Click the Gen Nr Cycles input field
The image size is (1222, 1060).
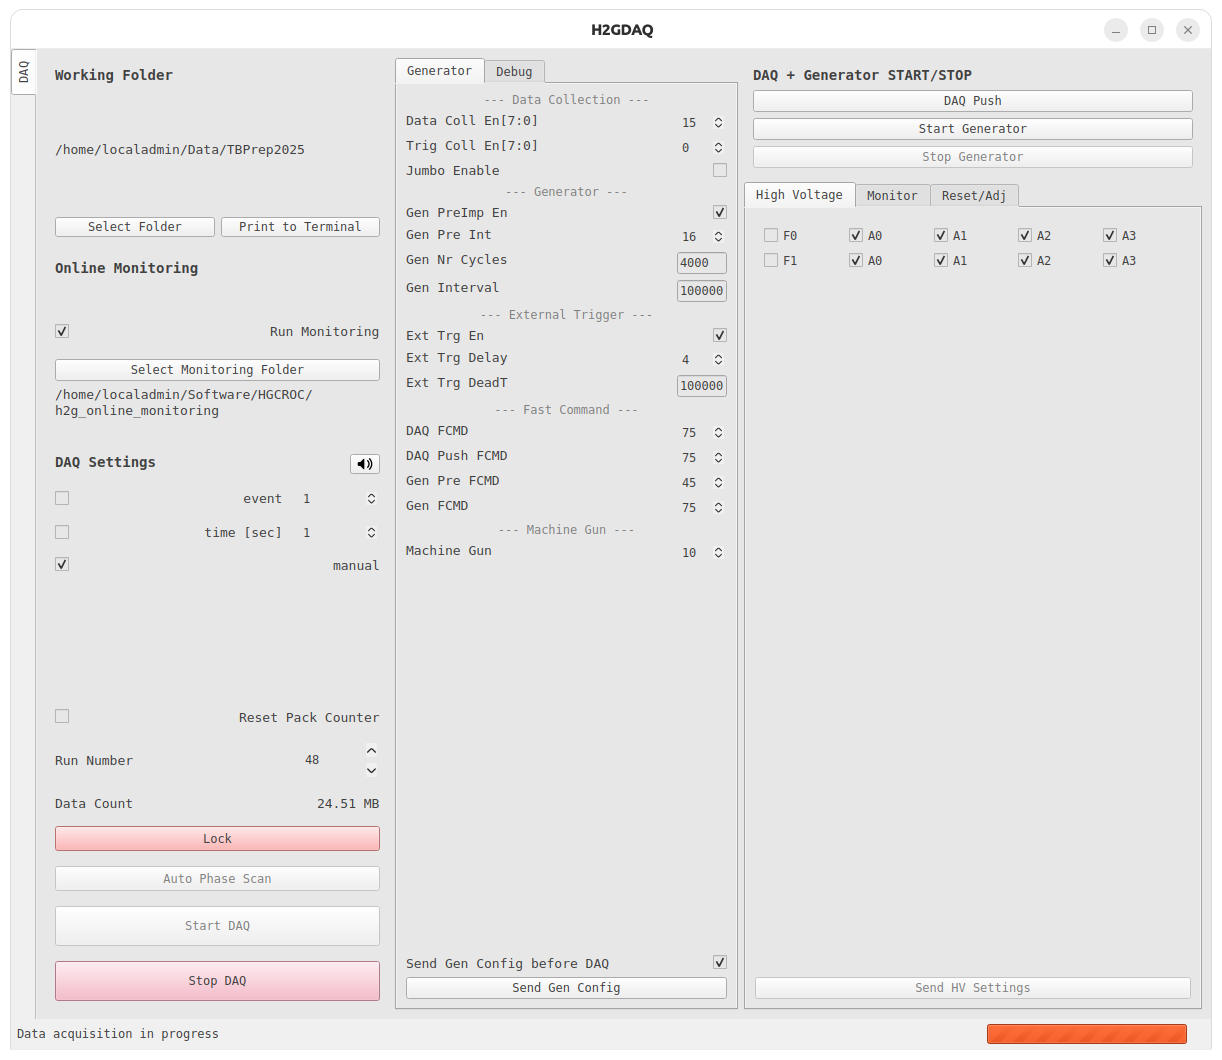tap(701, 263)
